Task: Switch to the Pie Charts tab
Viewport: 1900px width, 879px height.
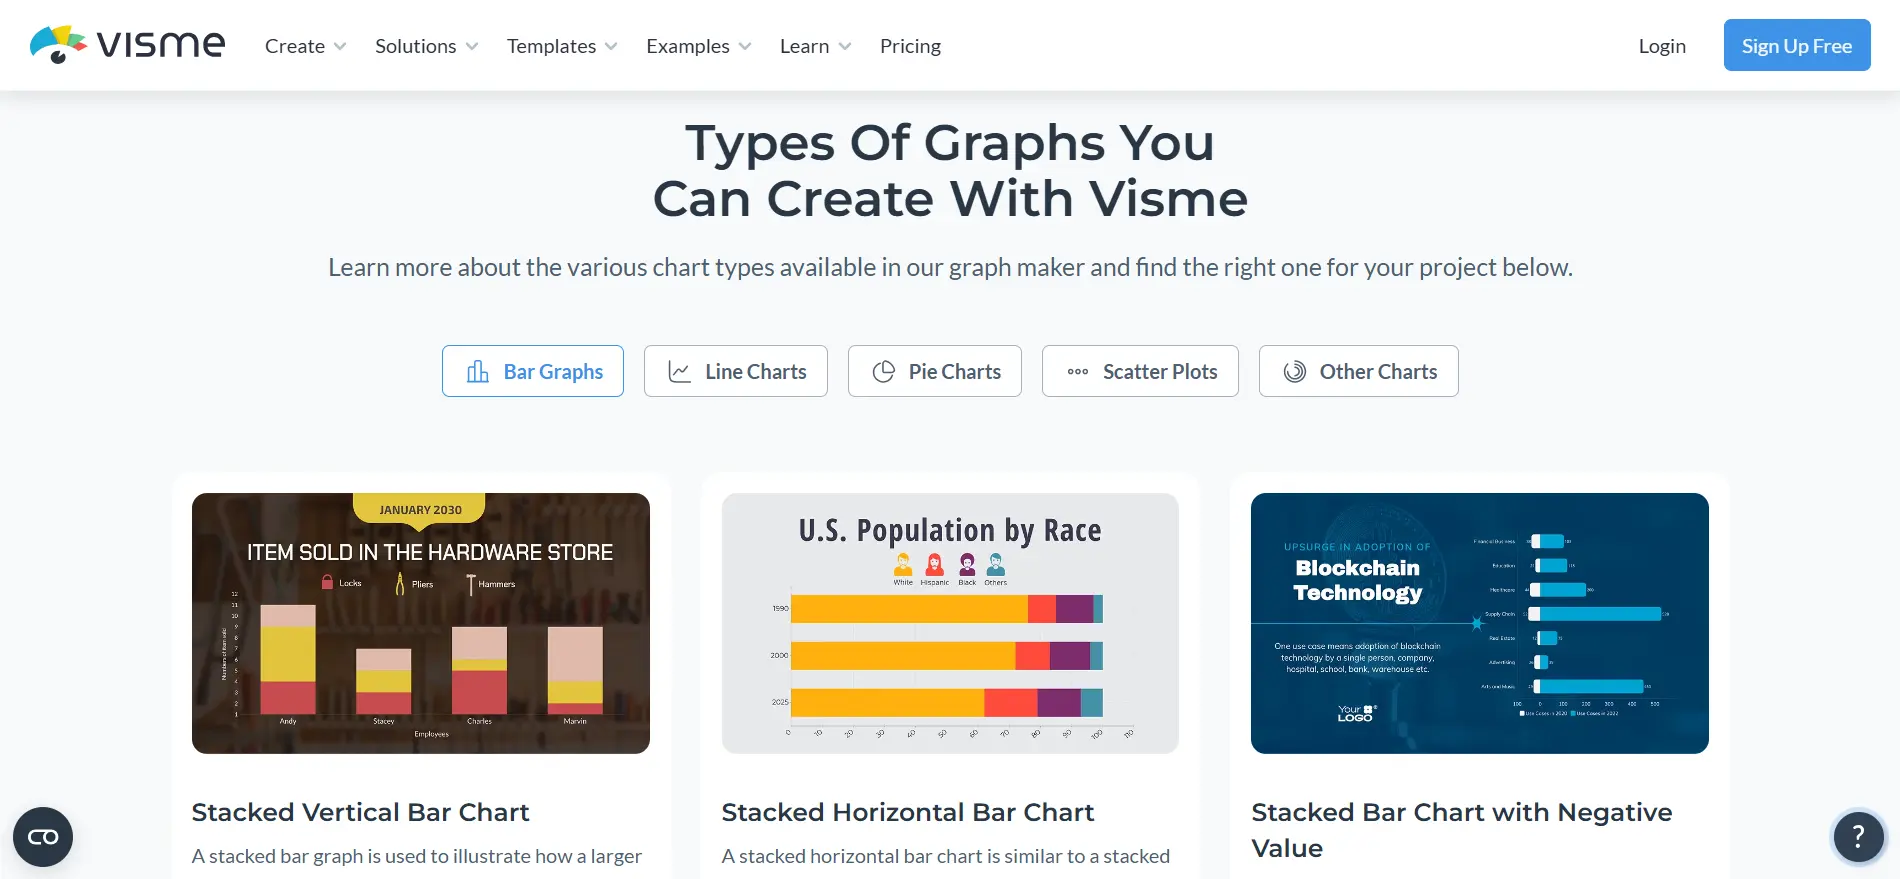Action: (x=935, y=371)
